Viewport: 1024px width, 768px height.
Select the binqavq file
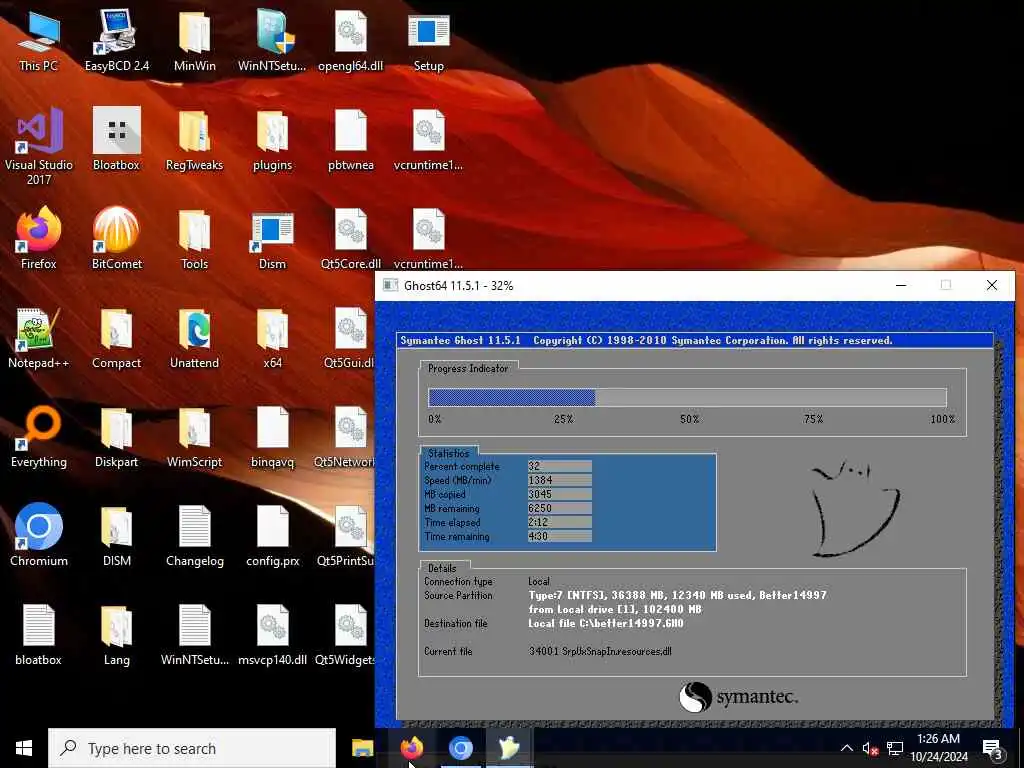tap(272, 437)
